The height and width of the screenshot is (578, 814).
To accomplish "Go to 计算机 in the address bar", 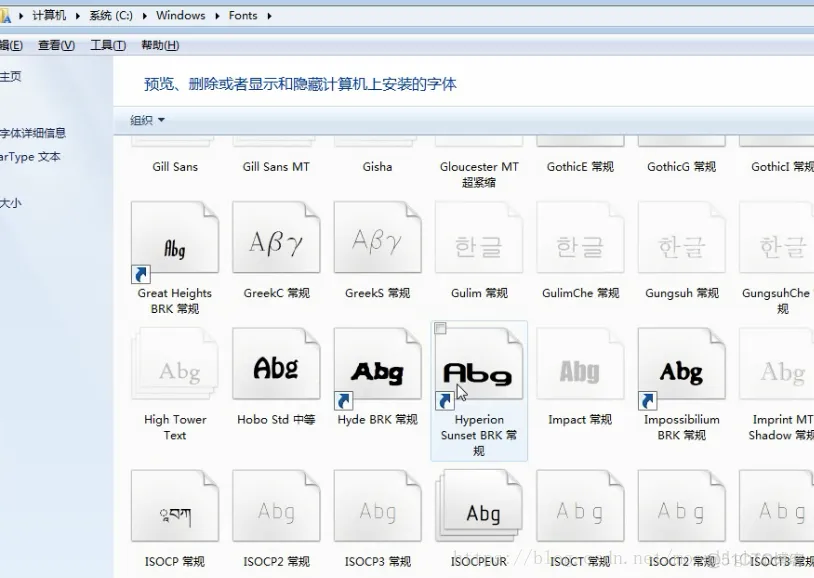I will (x=49, y=16).
